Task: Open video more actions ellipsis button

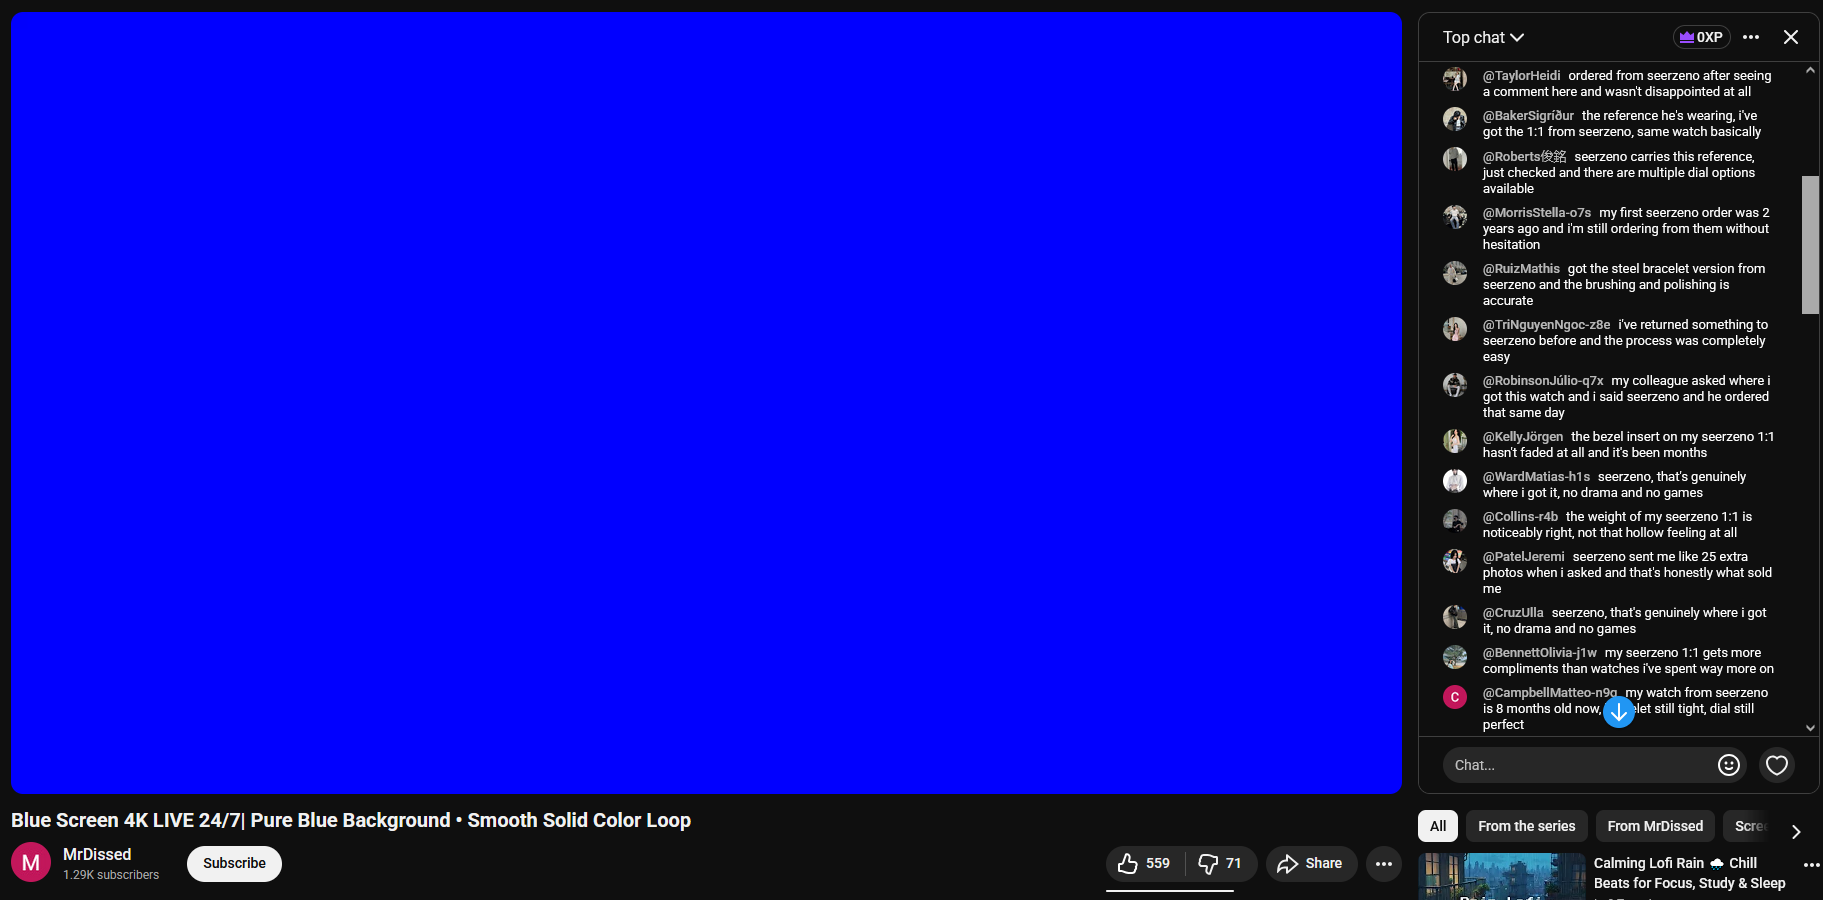Action: 1383,864
